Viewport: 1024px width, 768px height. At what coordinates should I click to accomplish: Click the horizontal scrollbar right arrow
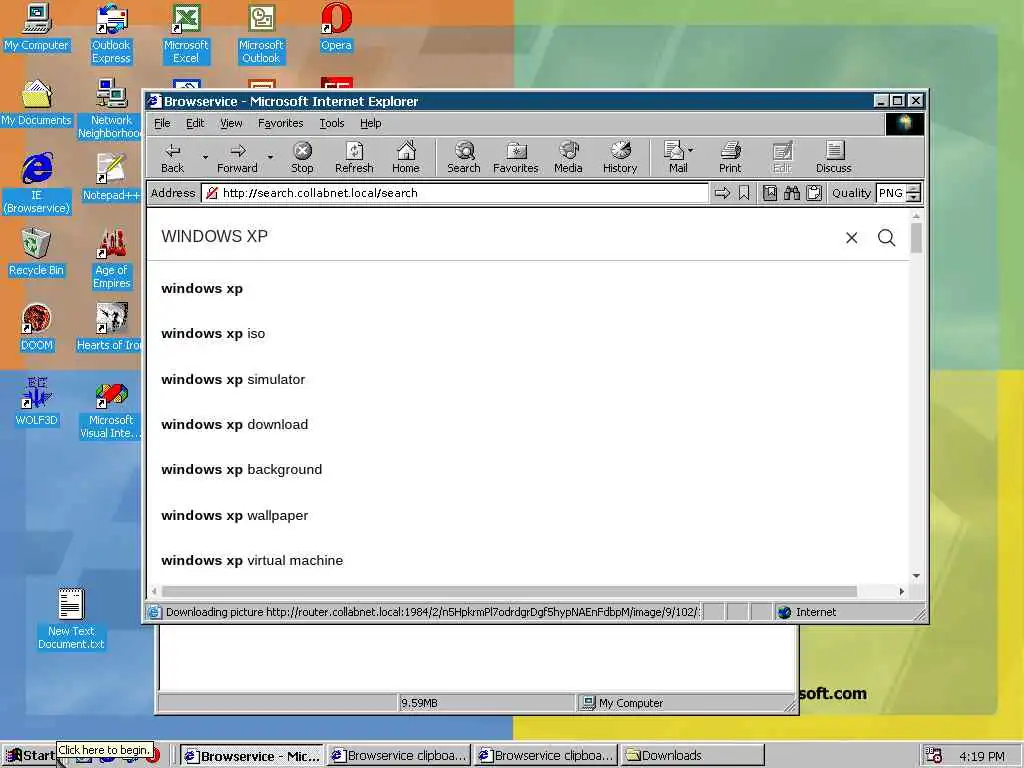pyautogui.click(x=901, y=591)
